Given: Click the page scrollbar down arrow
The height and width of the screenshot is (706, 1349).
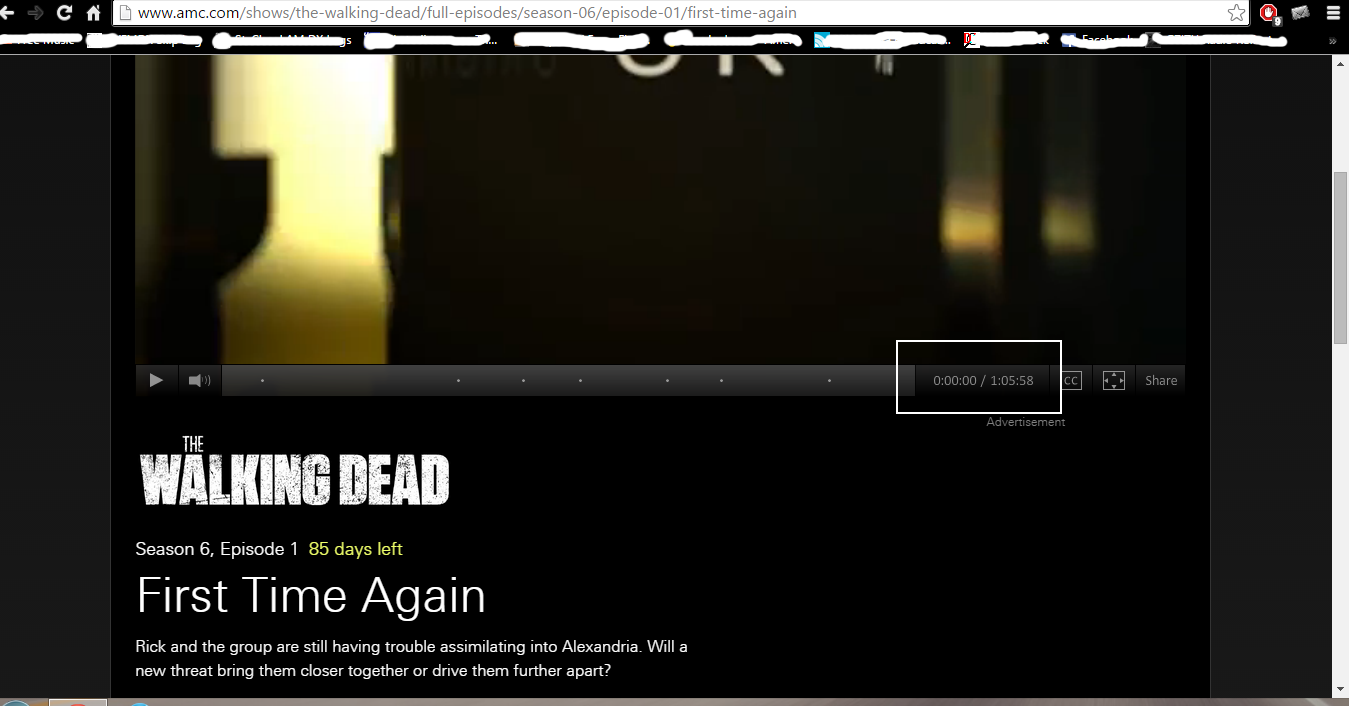Looking at the screenshot, I should coord(1340,689).
